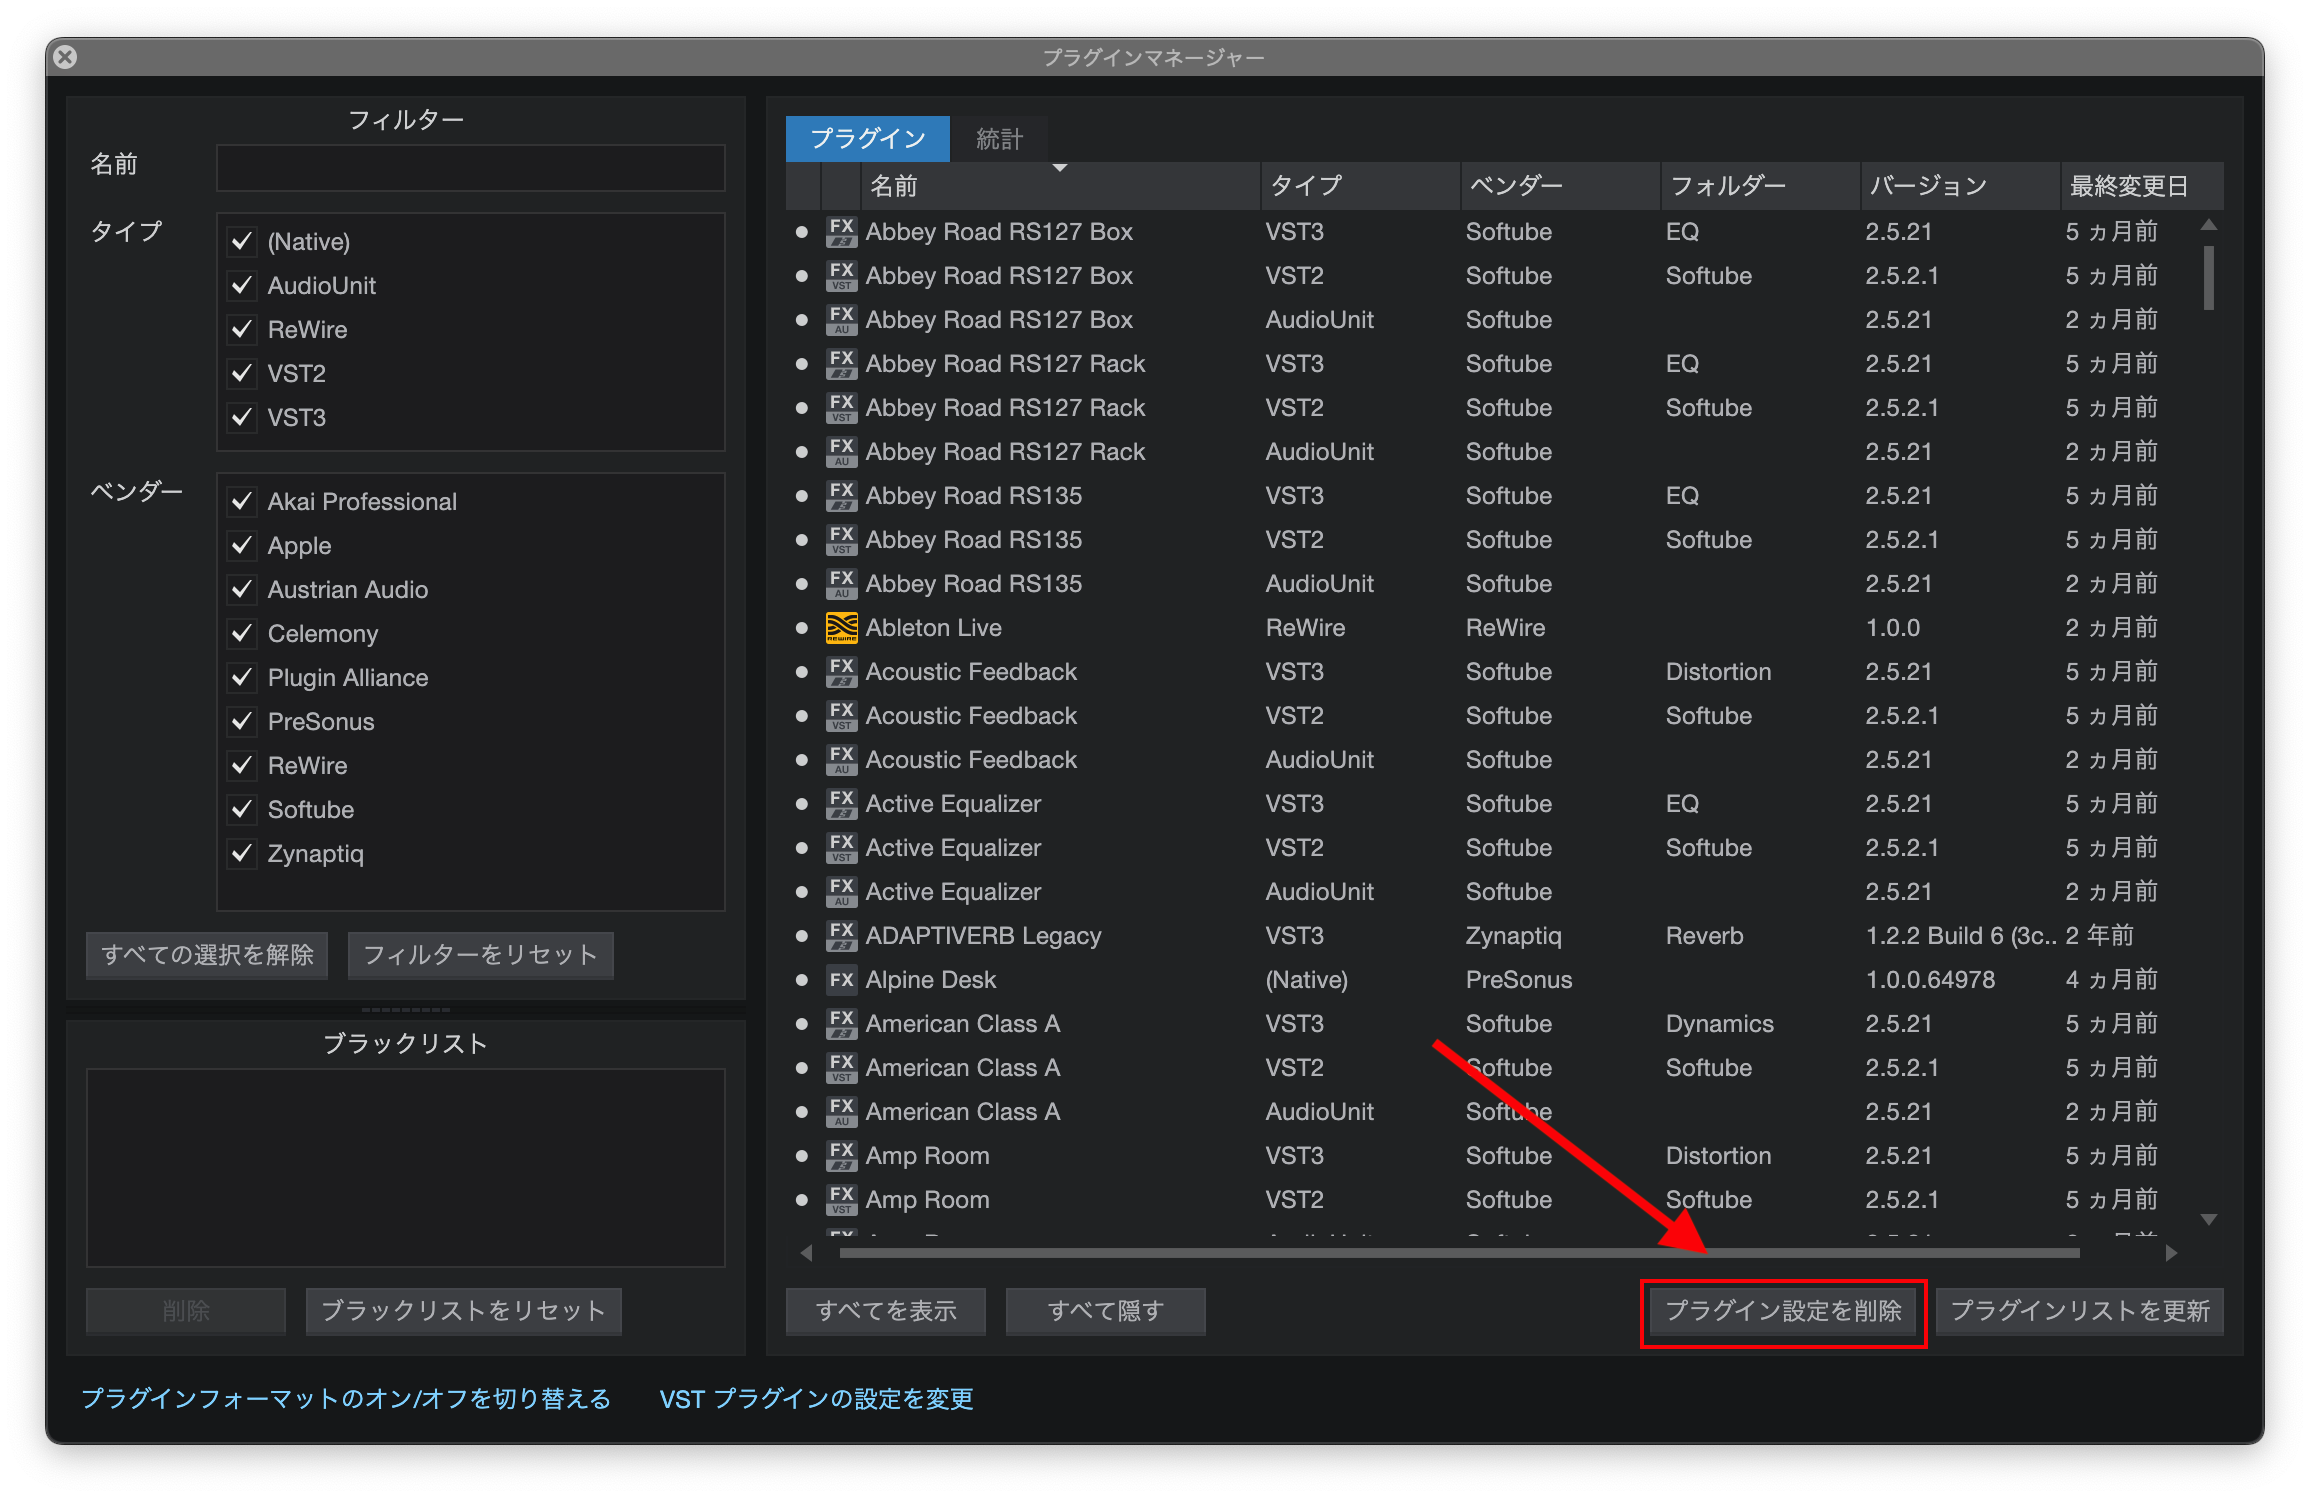Close the プラグインマネージャー window
2310x1498 pixels.
[x=66, y=57]
